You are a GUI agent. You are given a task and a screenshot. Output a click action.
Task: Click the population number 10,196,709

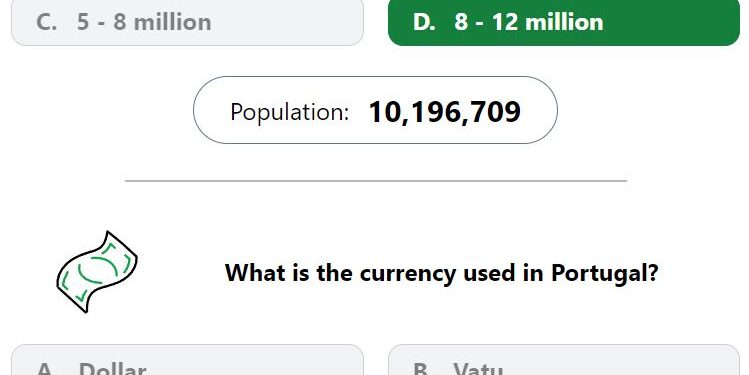tap(444, 112)
